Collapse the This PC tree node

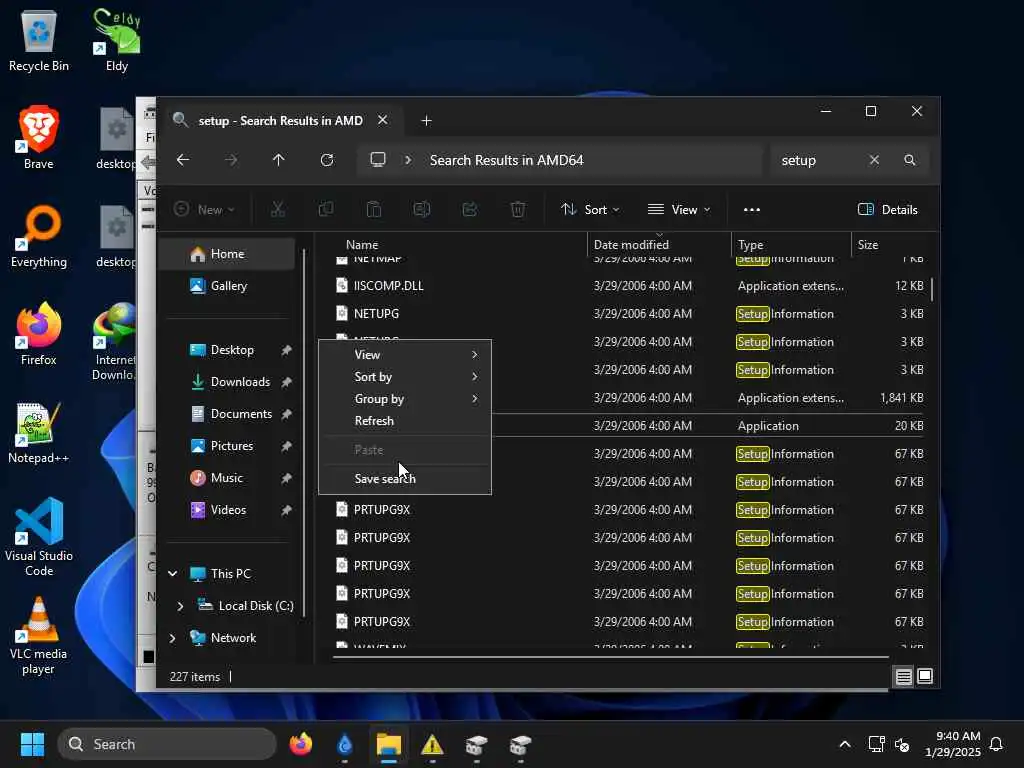coord(172,574)
